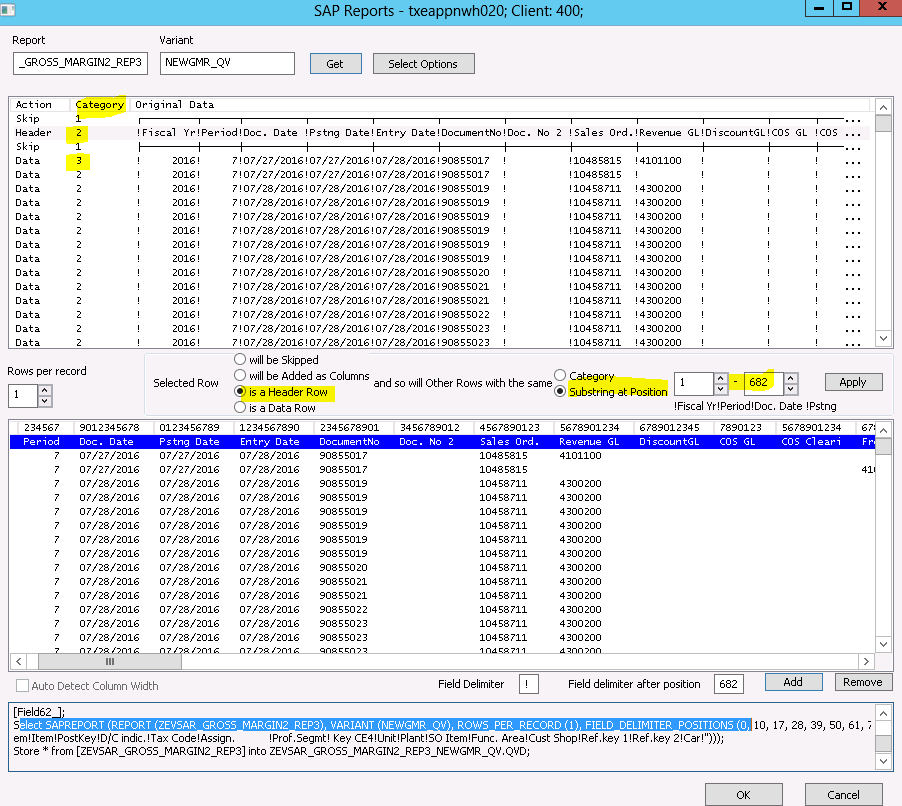Viewport: 902px width, 806px height.
Task: Decrease Rows per record value
Action: coord(45,400)
